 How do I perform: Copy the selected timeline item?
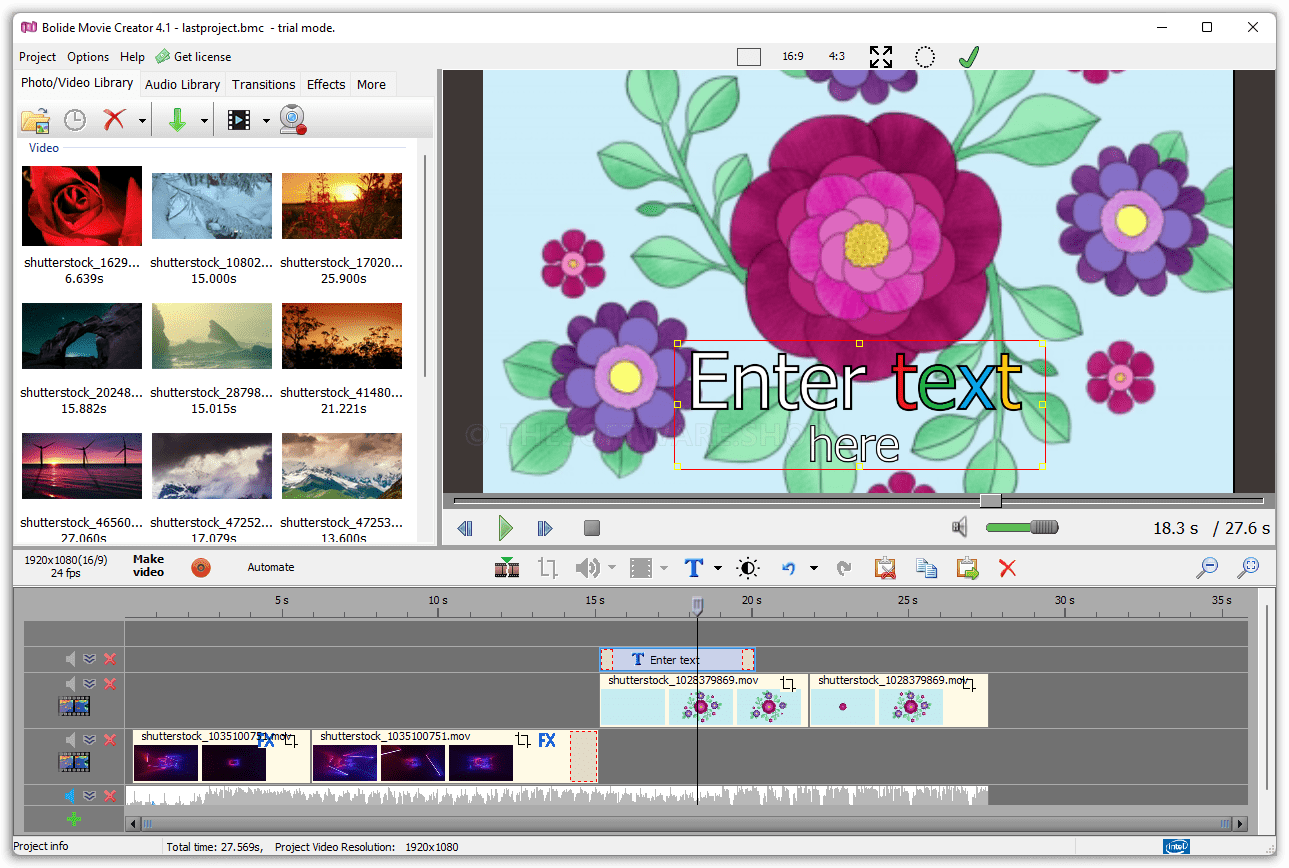click(927, 568)
